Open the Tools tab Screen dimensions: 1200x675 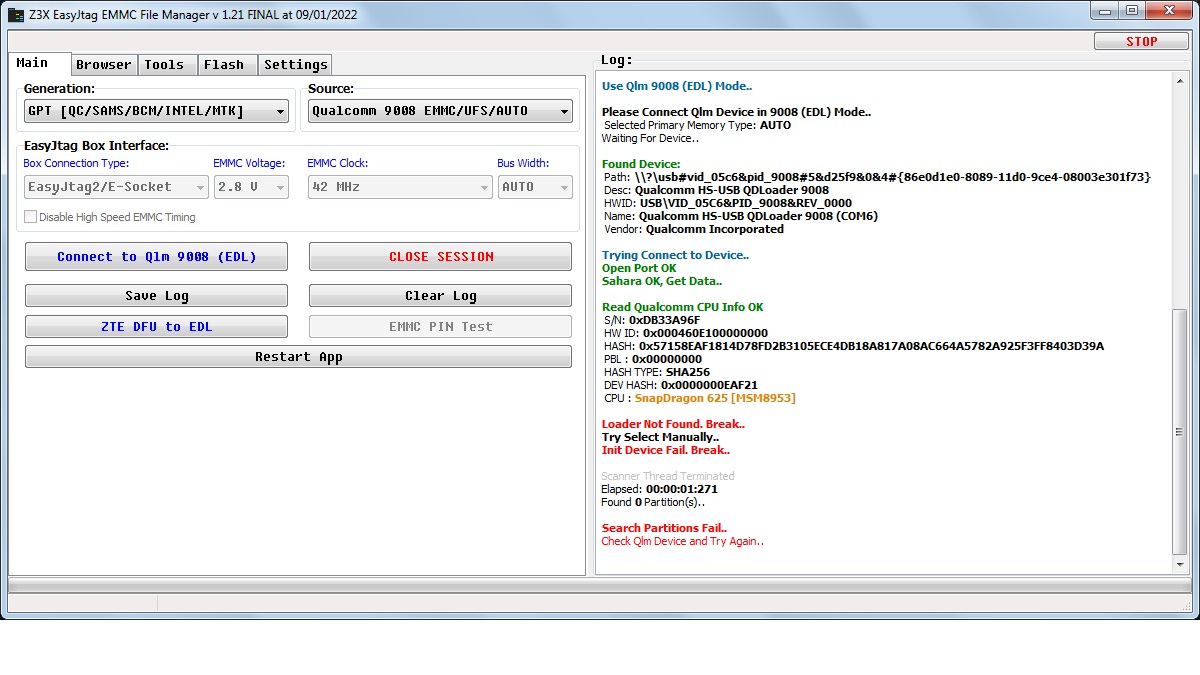click(164, 65)
